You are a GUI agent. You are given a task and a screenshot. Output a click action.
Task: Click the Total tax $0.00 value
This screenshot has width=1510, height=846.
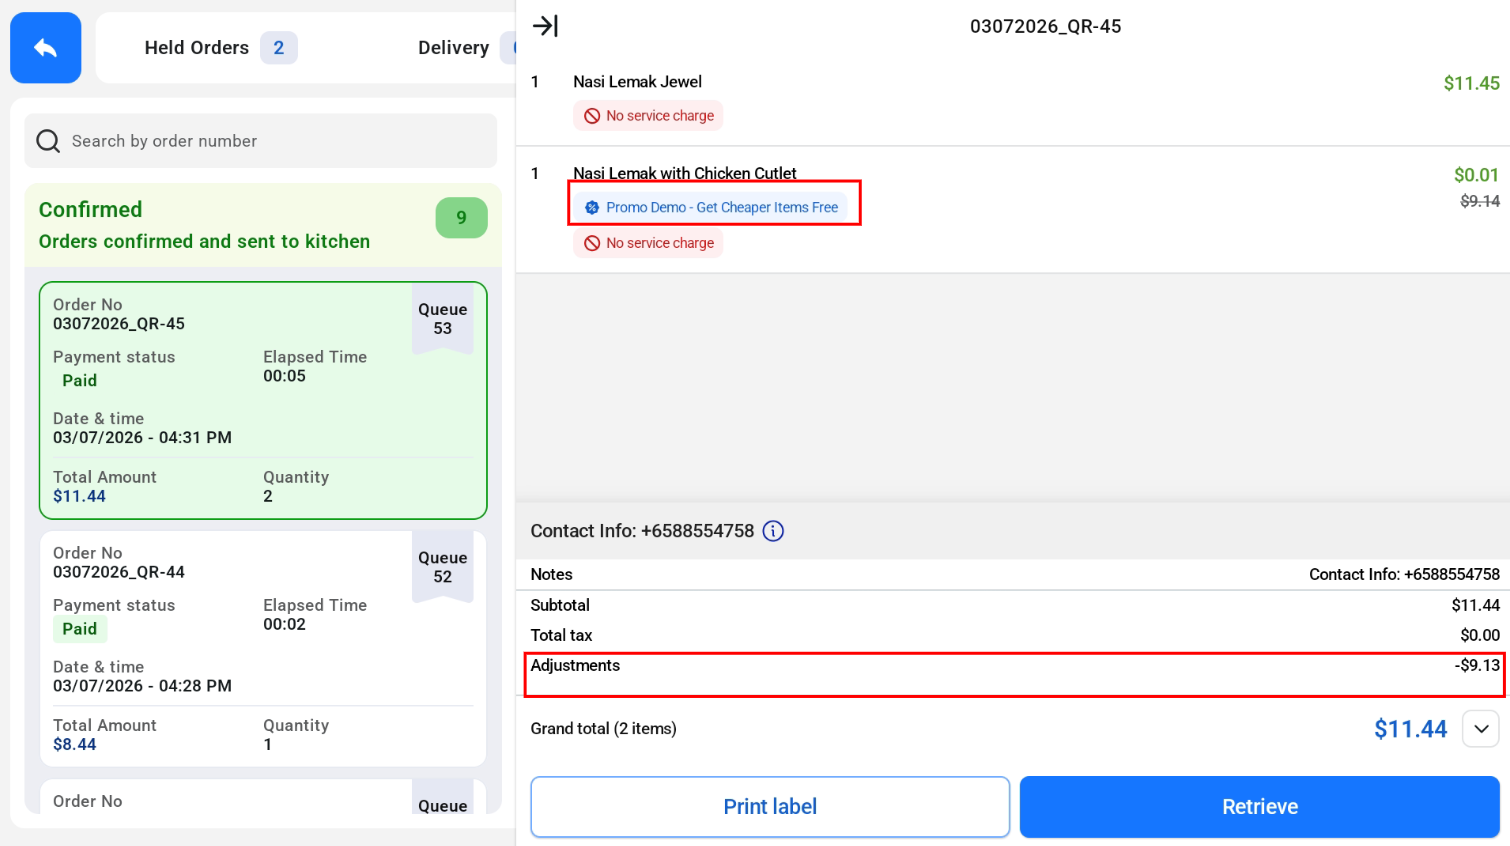point(1480,636)
